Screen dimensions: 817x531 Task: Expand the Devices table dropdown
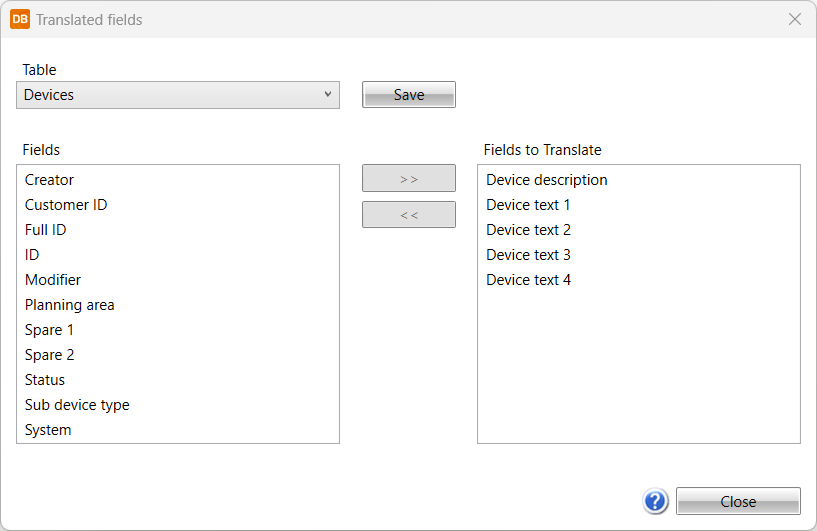click(178, 95)
